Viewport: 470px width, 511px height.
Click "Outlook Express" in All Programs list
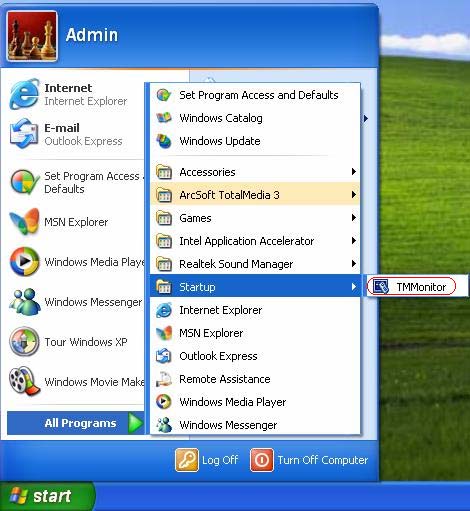[x=218, y=356]
